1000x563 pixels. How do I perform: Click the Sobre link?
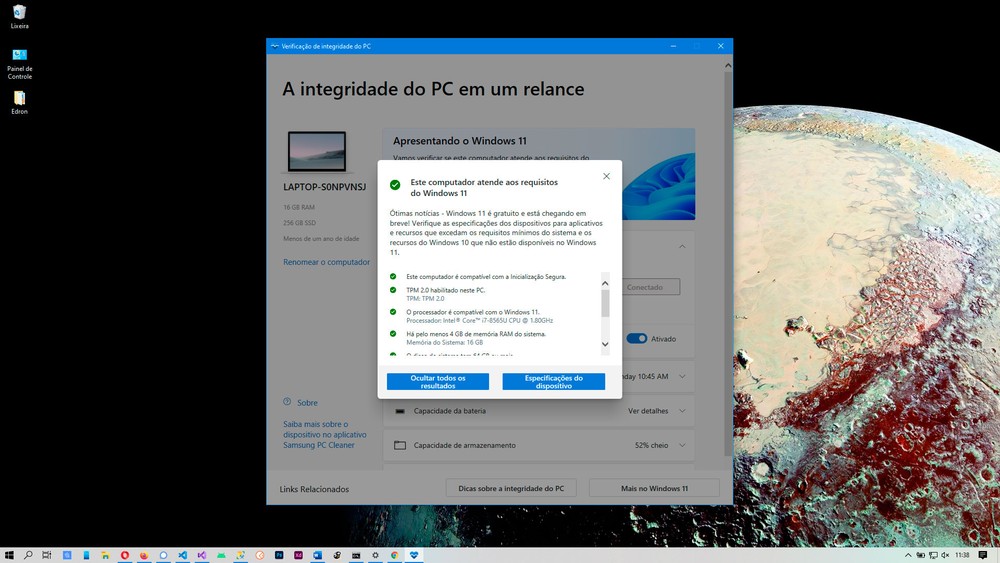tap(307, 403)
